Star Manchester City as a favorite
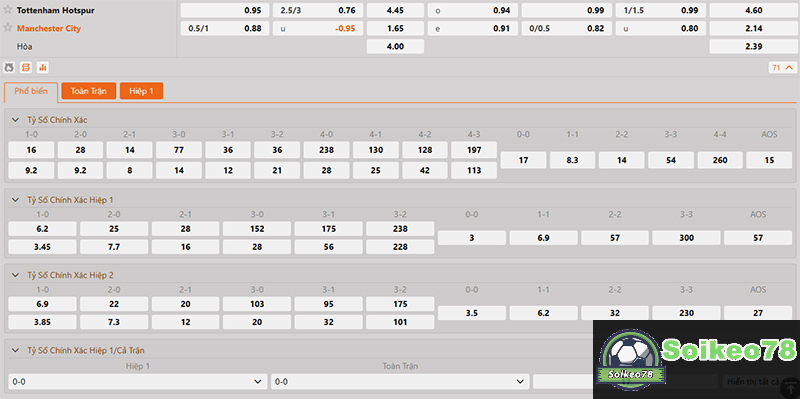Viewport: 800px width, 399px height. tap(7, 28)
